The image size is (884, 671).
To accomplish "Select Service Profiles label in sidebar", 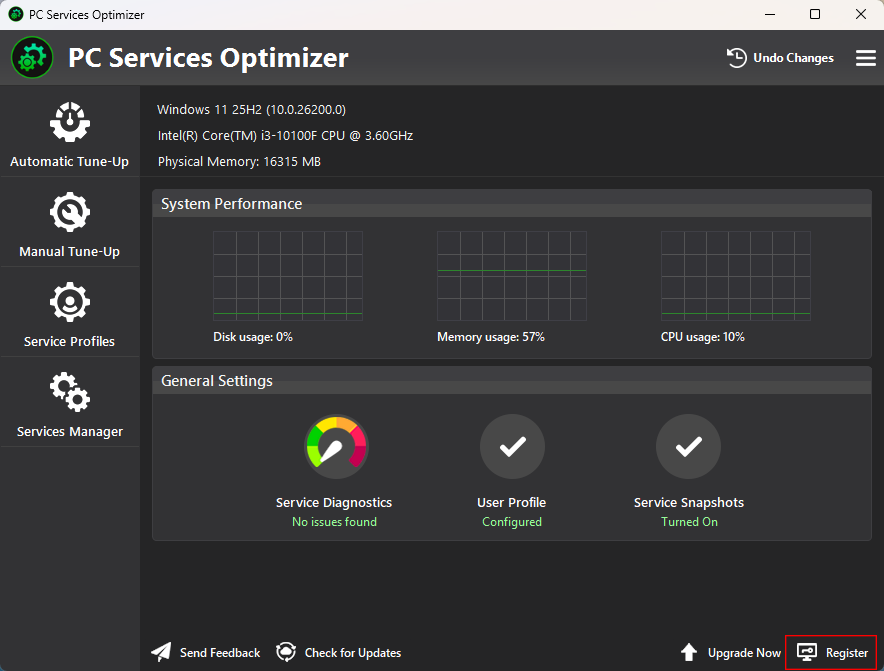I will (x=69, y=341).
